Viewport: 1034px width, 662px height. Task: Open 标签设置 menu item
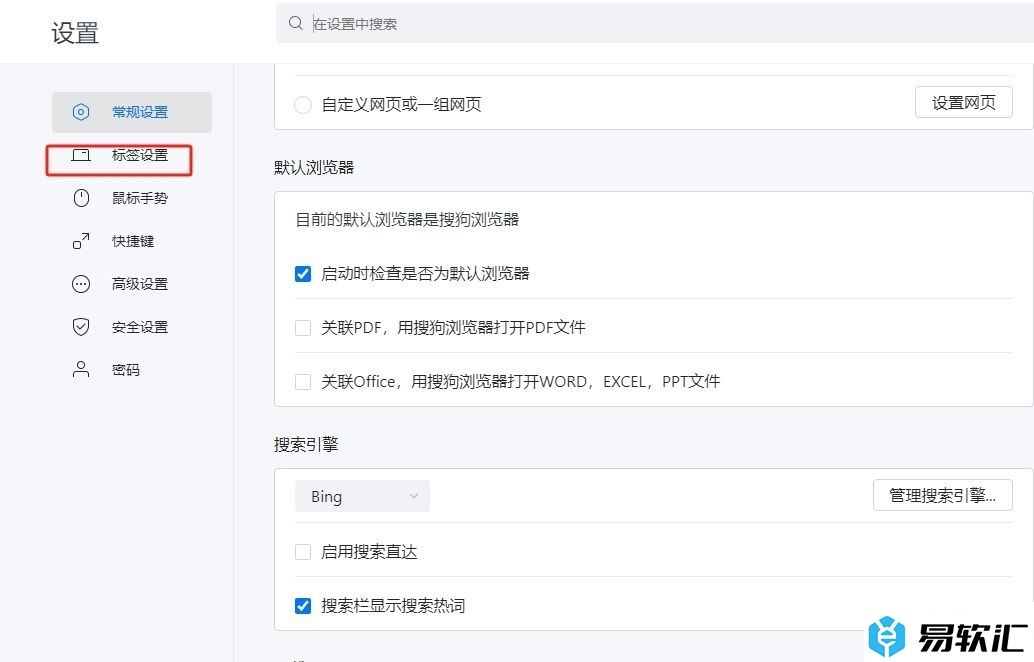tap(132, 155)
